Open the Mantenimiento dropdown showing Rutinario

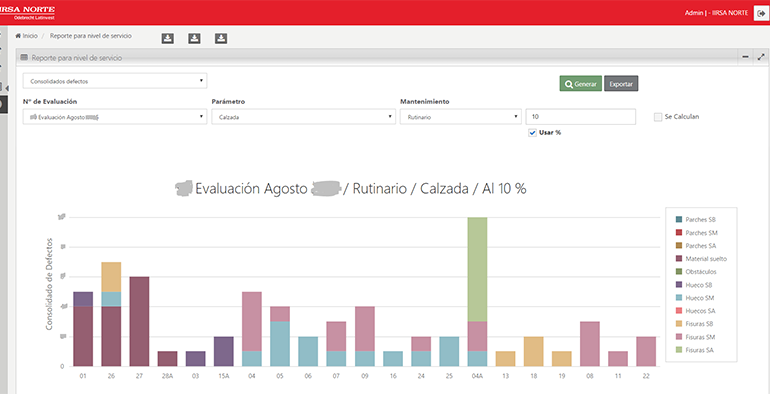[461, 117]
